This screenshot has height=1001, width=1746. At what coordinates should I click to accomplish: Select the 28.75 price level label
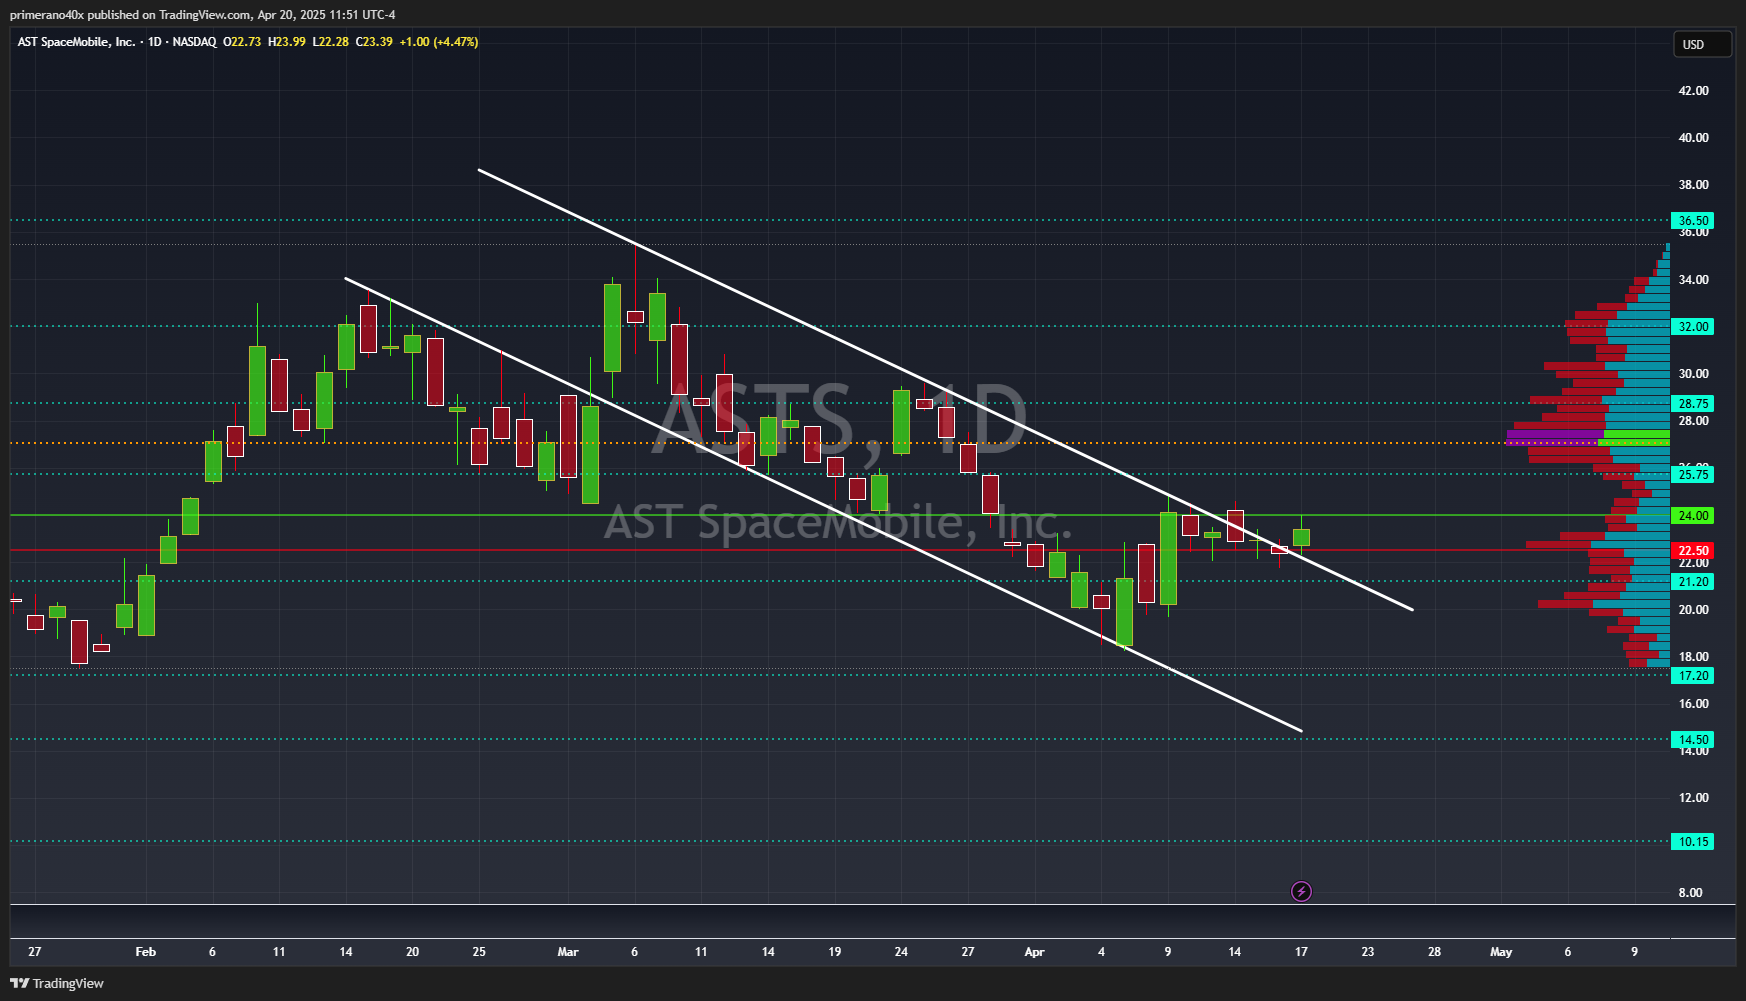1693,404
